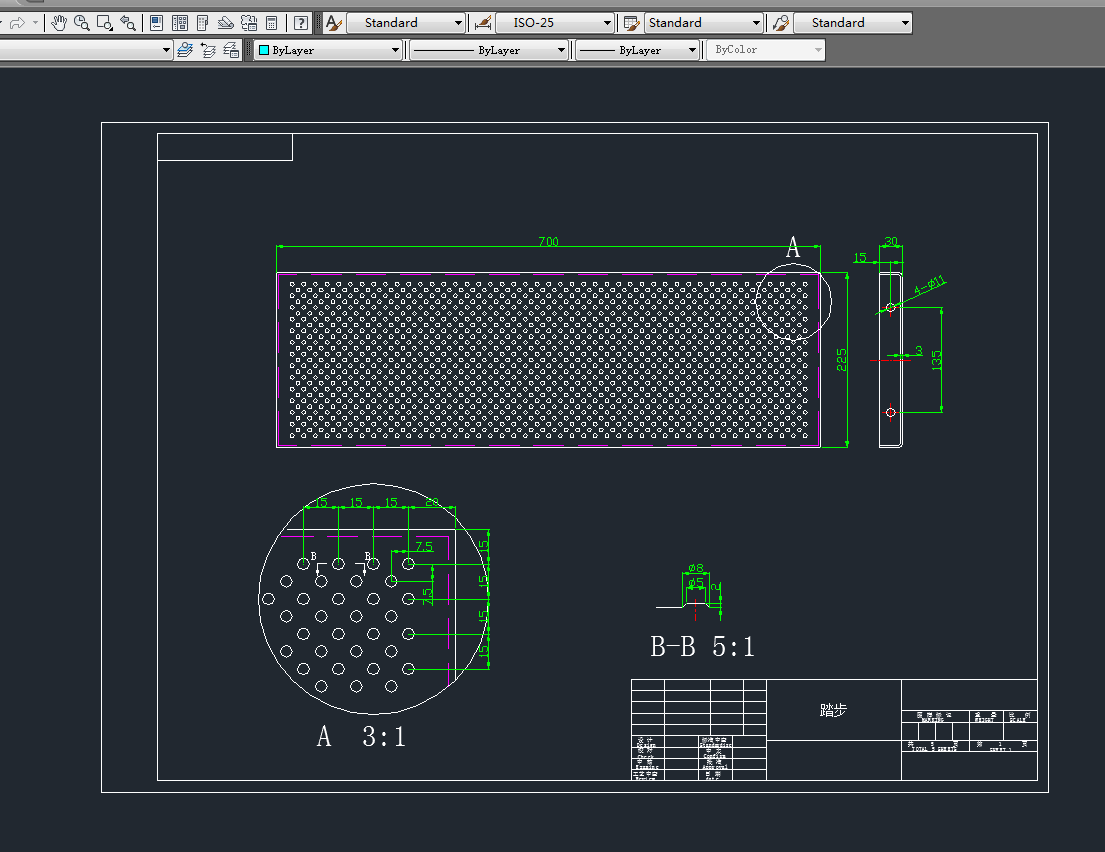Select the 踏步 title block text
The width and height of the screenshot is (1105, 852).
(x=833, y=710)
